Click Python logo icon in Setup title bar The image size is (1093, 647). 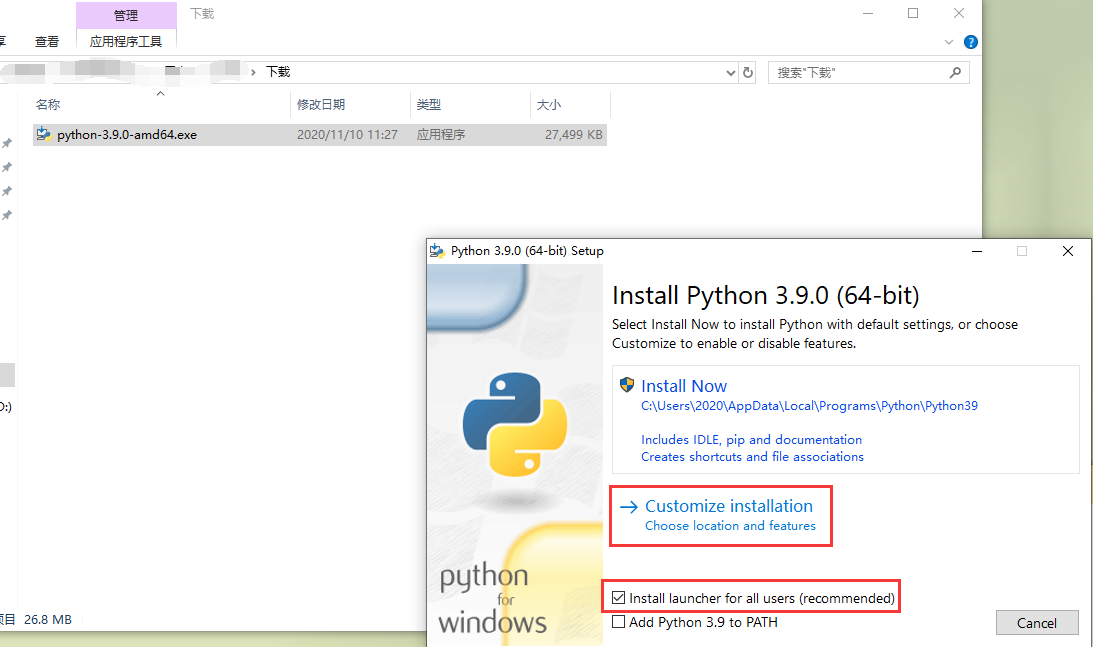pos(437,251)
